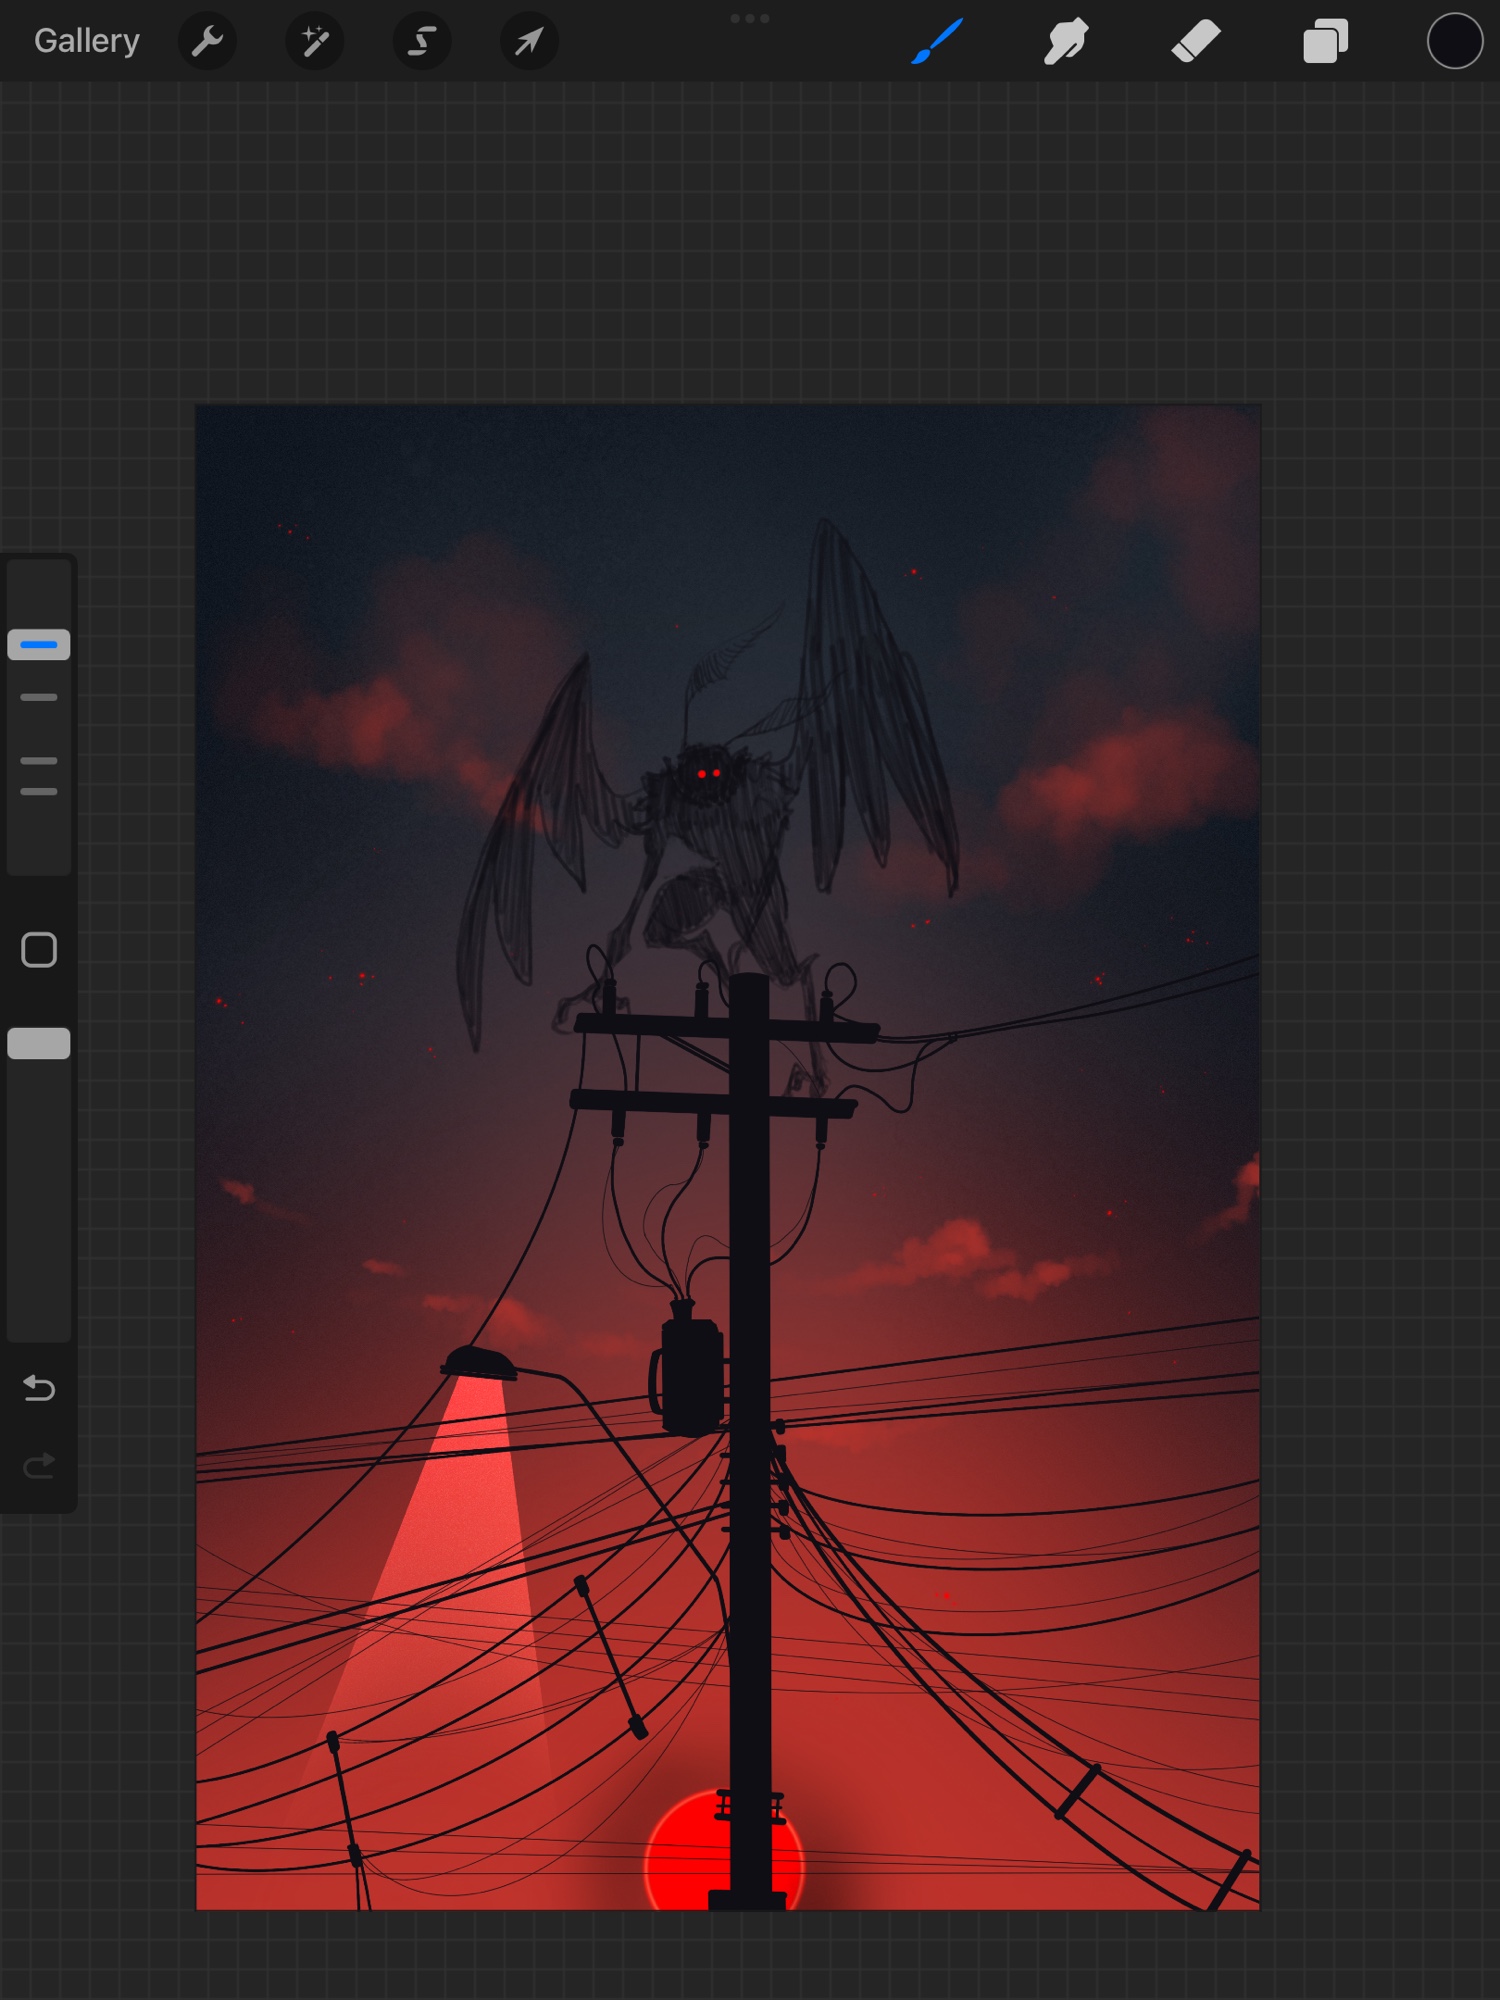Image resolution: width=1500 pixels, height=2000 pixels.
Task: Activate the Transform arrow tool
Action: coord(529,42)
